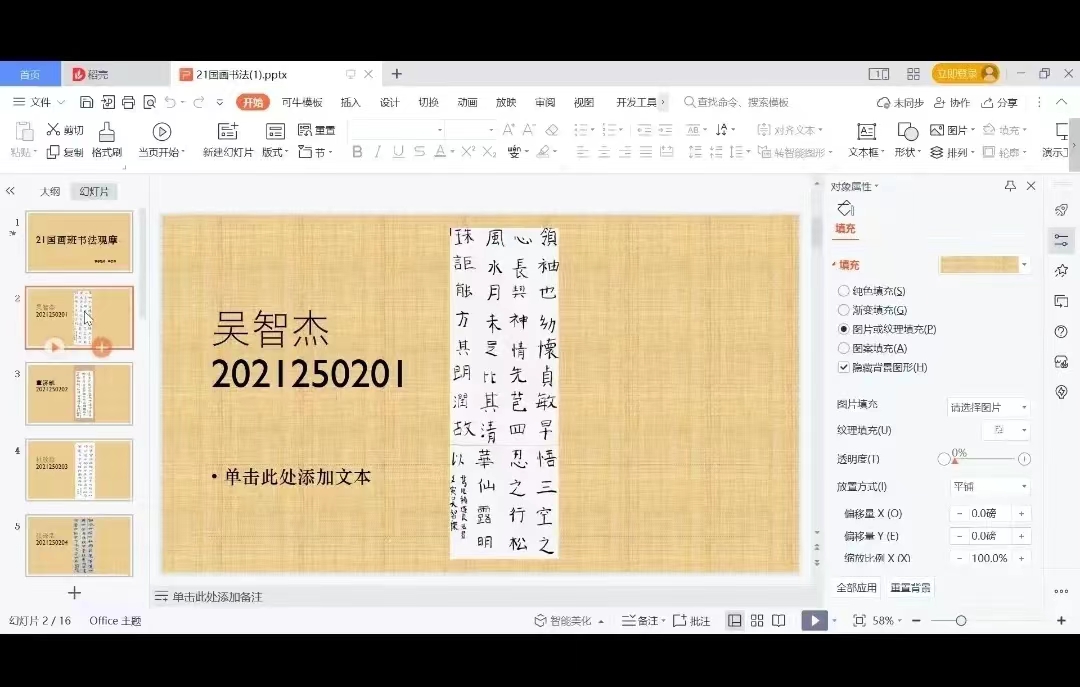Screen dimensions: 1080x687
Task: Select slide 3 thumbnail in left panel
Action: (79, 393)
